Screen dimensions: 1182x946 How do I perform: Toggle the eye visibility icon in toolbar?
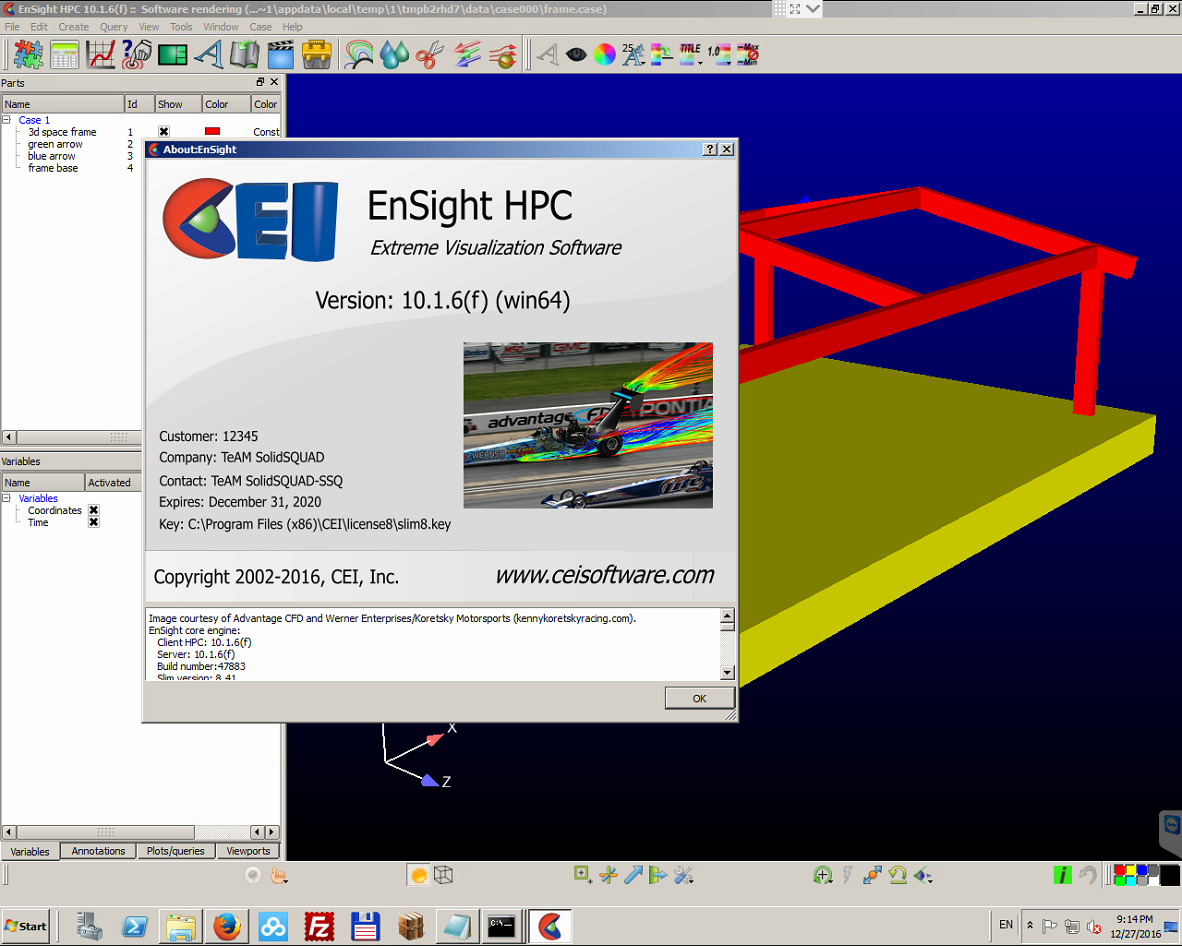(x=576, y=54)
